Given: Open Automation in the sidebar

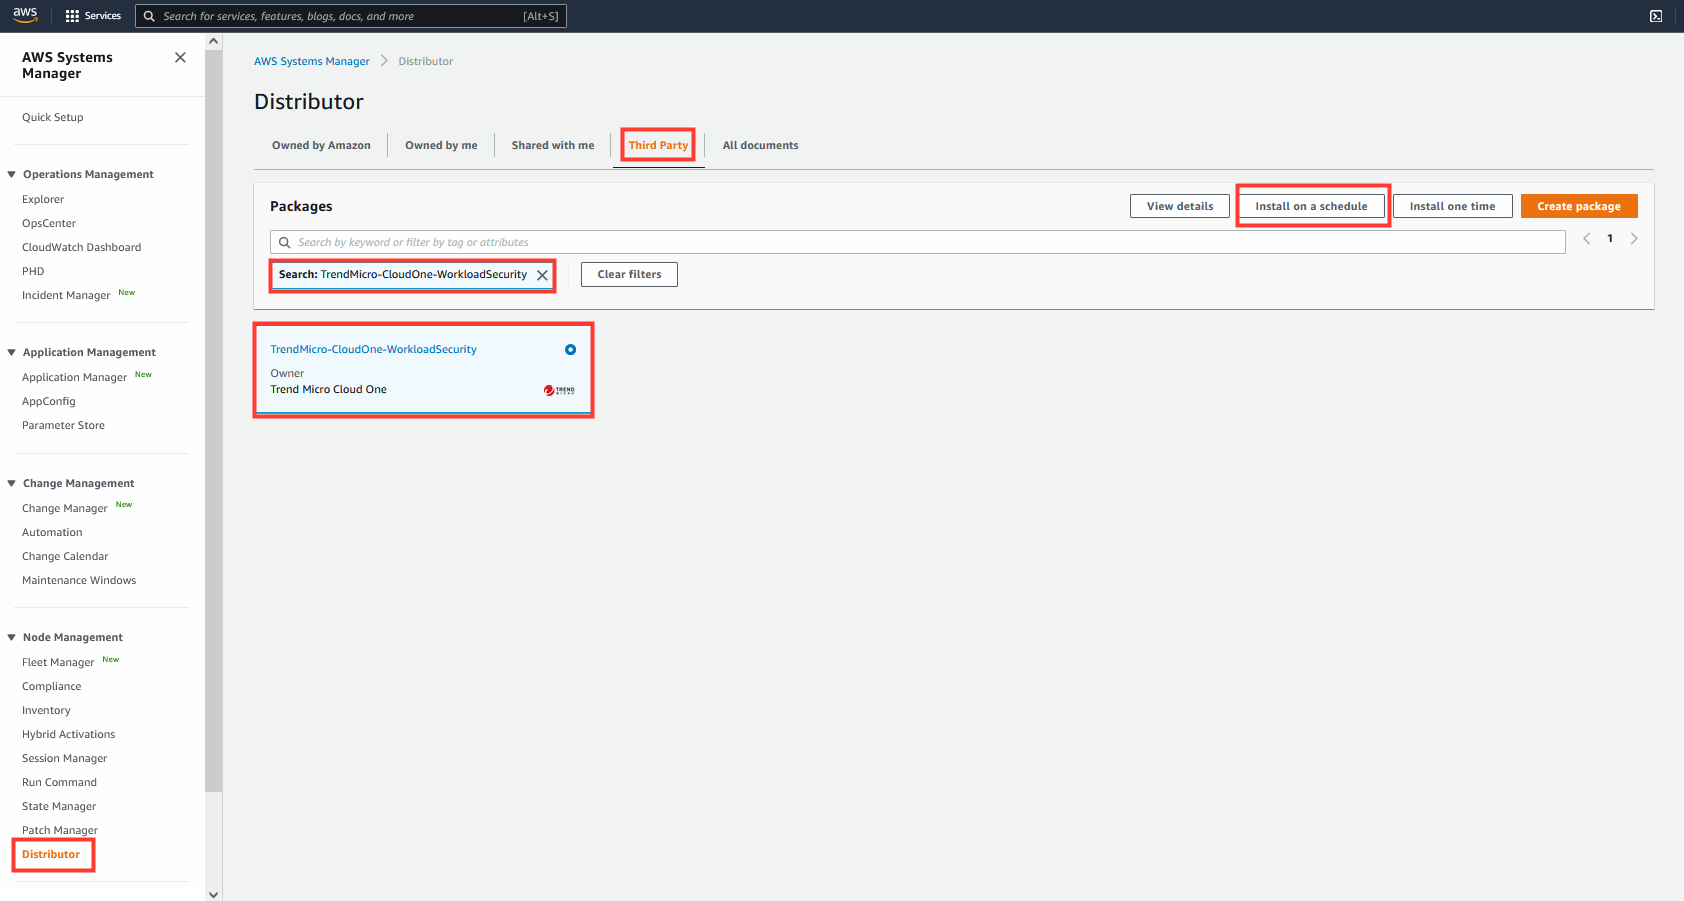Looking at the screenshot, I should tap(52, 532).
